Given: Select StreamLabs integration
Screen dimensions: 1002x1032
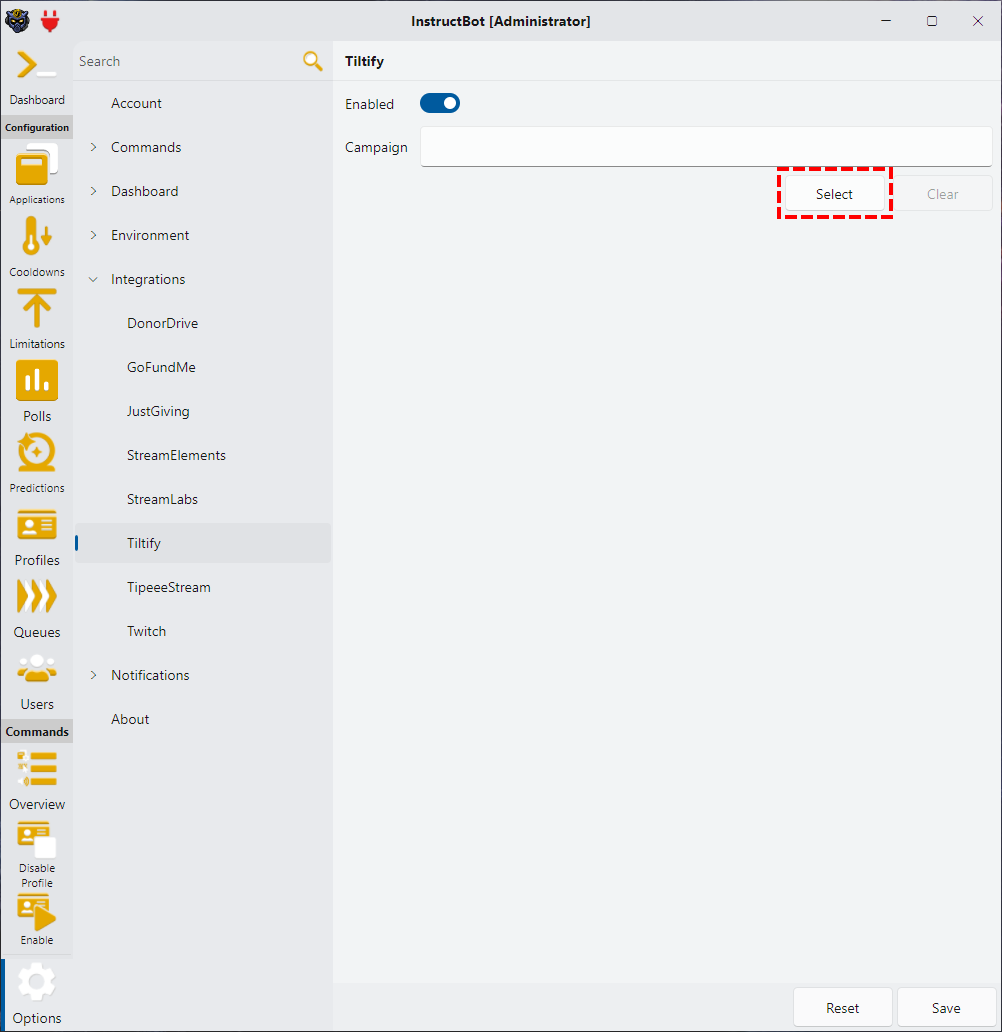Looking at the screenshot, I should (203, 500).
